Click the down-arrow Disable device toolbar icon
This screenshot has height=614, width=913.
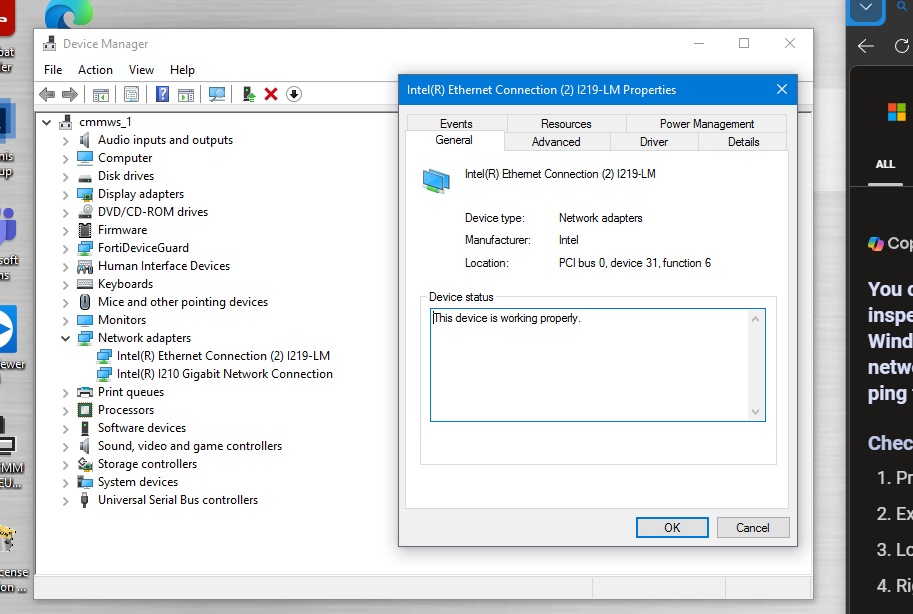[293, 94]
